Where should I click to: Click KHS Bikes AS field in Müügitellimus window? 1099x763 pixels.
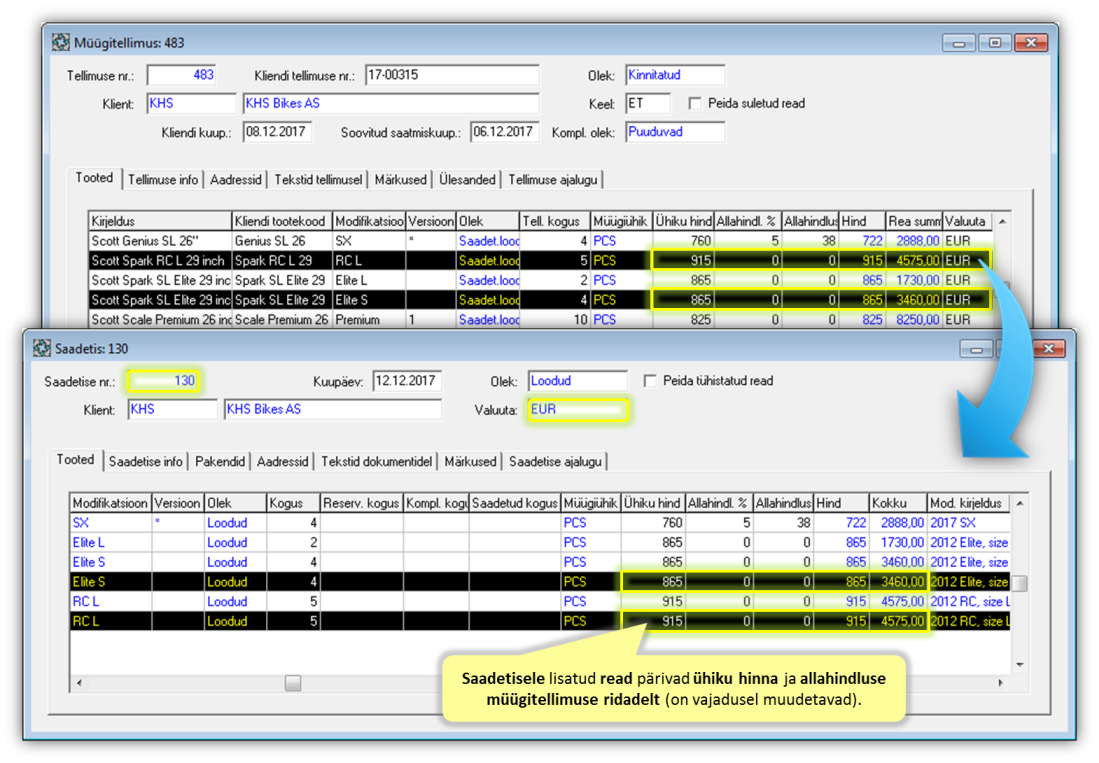pyautogui.click(x=391, y=104)
